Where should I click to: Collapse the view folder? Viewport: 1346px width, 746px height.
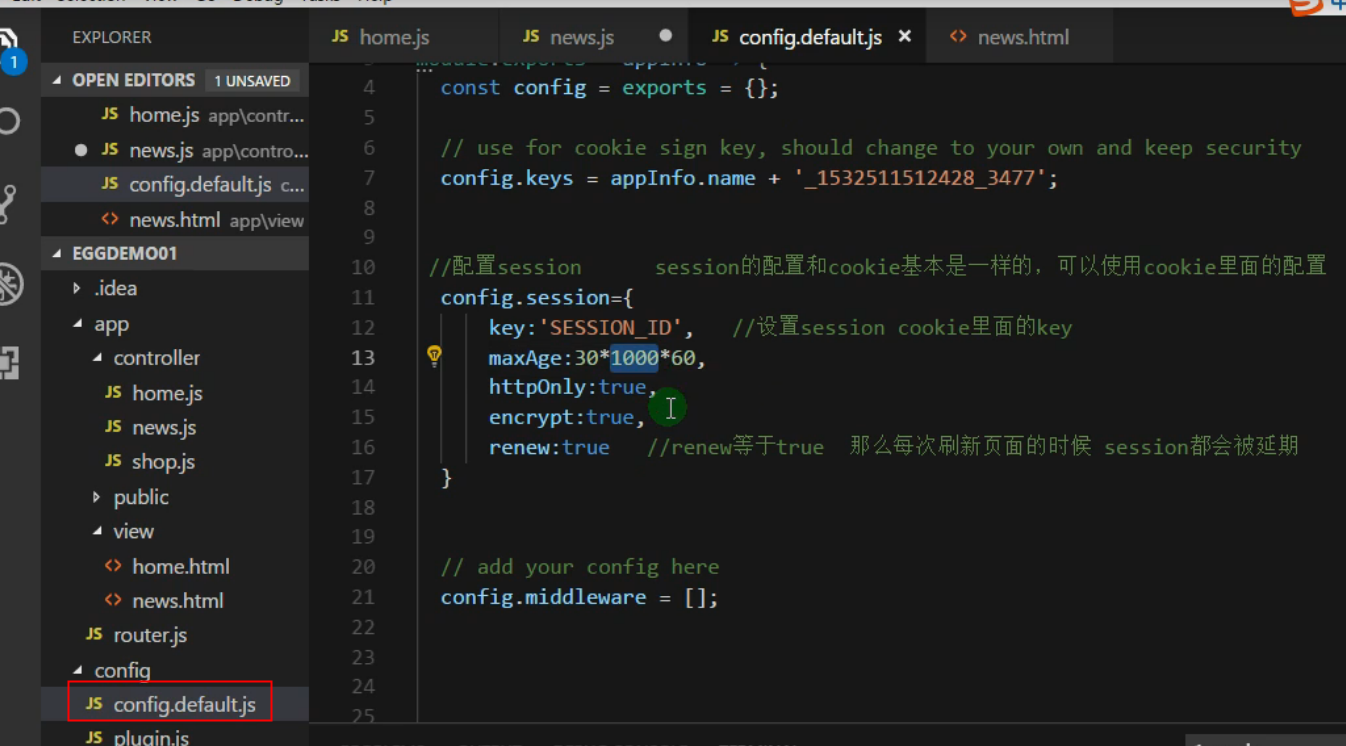(133, 531)
